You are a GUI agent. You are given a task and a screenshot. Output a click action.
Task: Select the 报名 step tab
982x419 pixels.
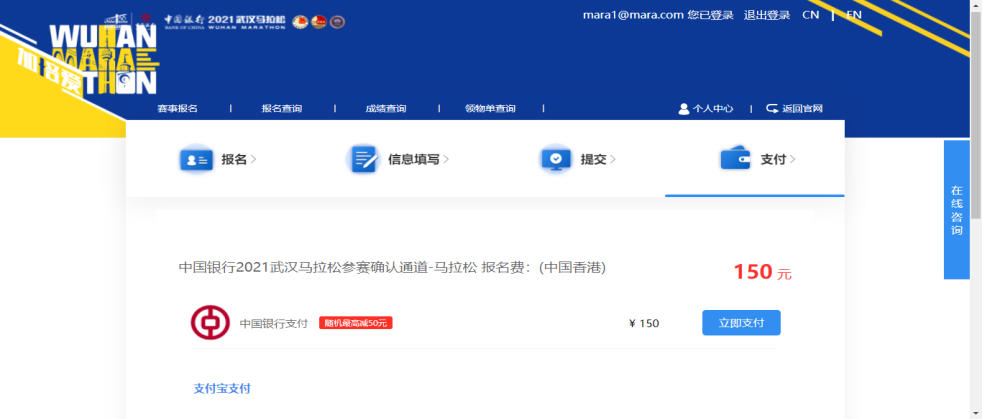219,160
